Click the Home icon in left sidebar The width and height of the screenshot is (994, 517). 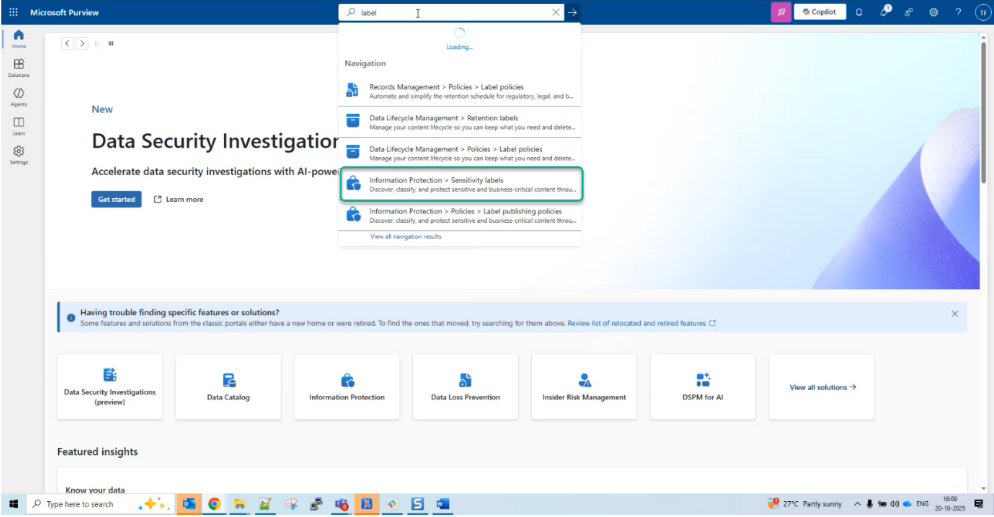click(x=19, y=38)
